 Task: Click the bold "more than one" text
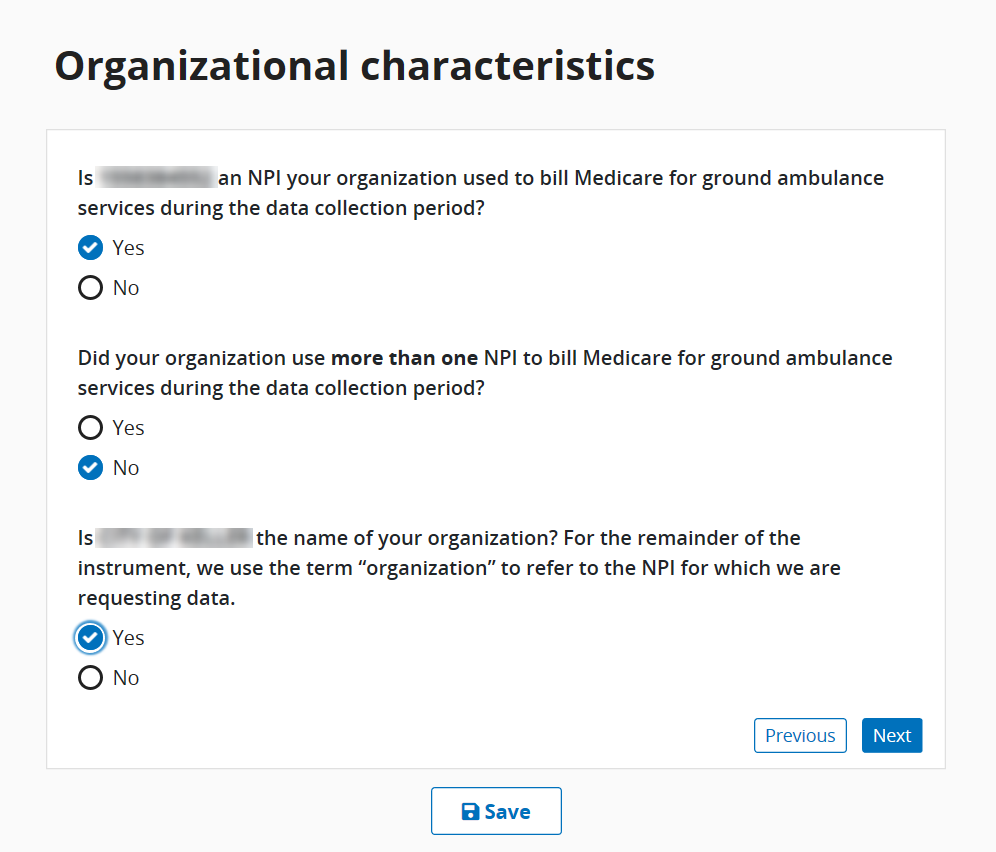405,358
